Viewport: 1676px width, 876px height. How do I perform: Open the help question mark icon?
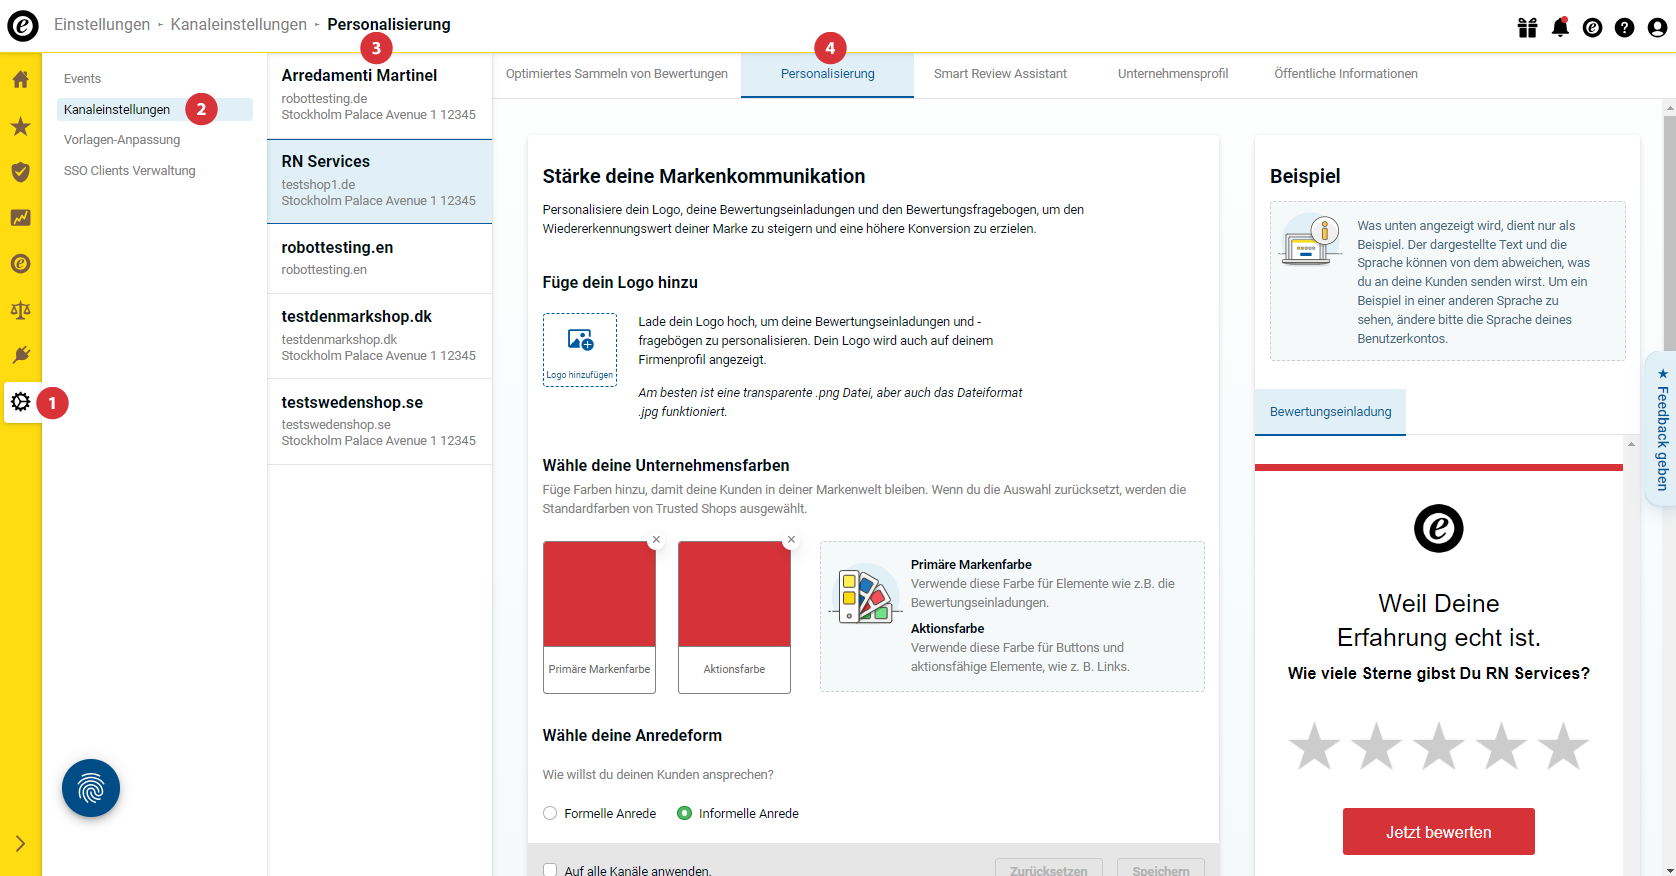coord(1624,27)
